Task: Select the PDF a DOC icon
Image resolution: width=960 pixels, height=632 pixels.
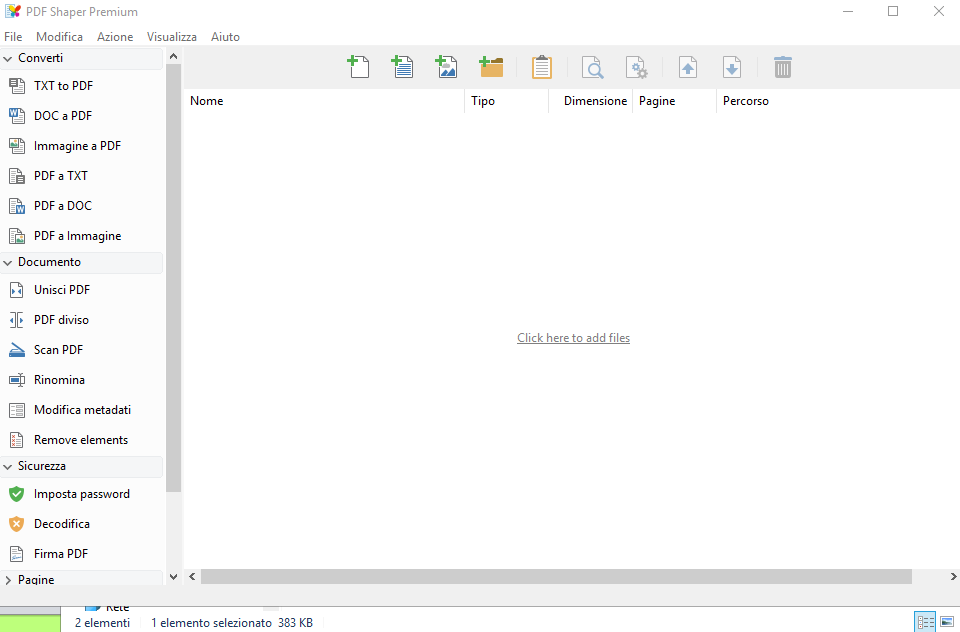Action: (x=17, y=206)
